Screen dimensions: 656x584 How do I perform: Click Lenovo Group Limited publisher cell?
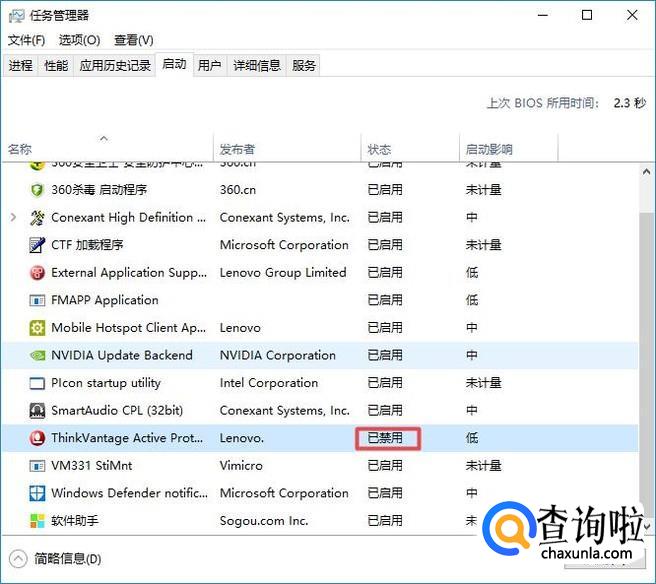click(283, 272)
